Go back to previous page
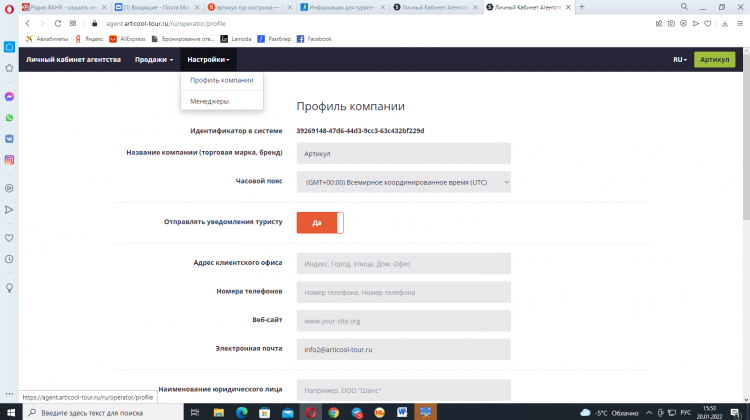Image resolution: width=750 pixels, height=420 pixels. pyautogui.click(x=28, y=23)
